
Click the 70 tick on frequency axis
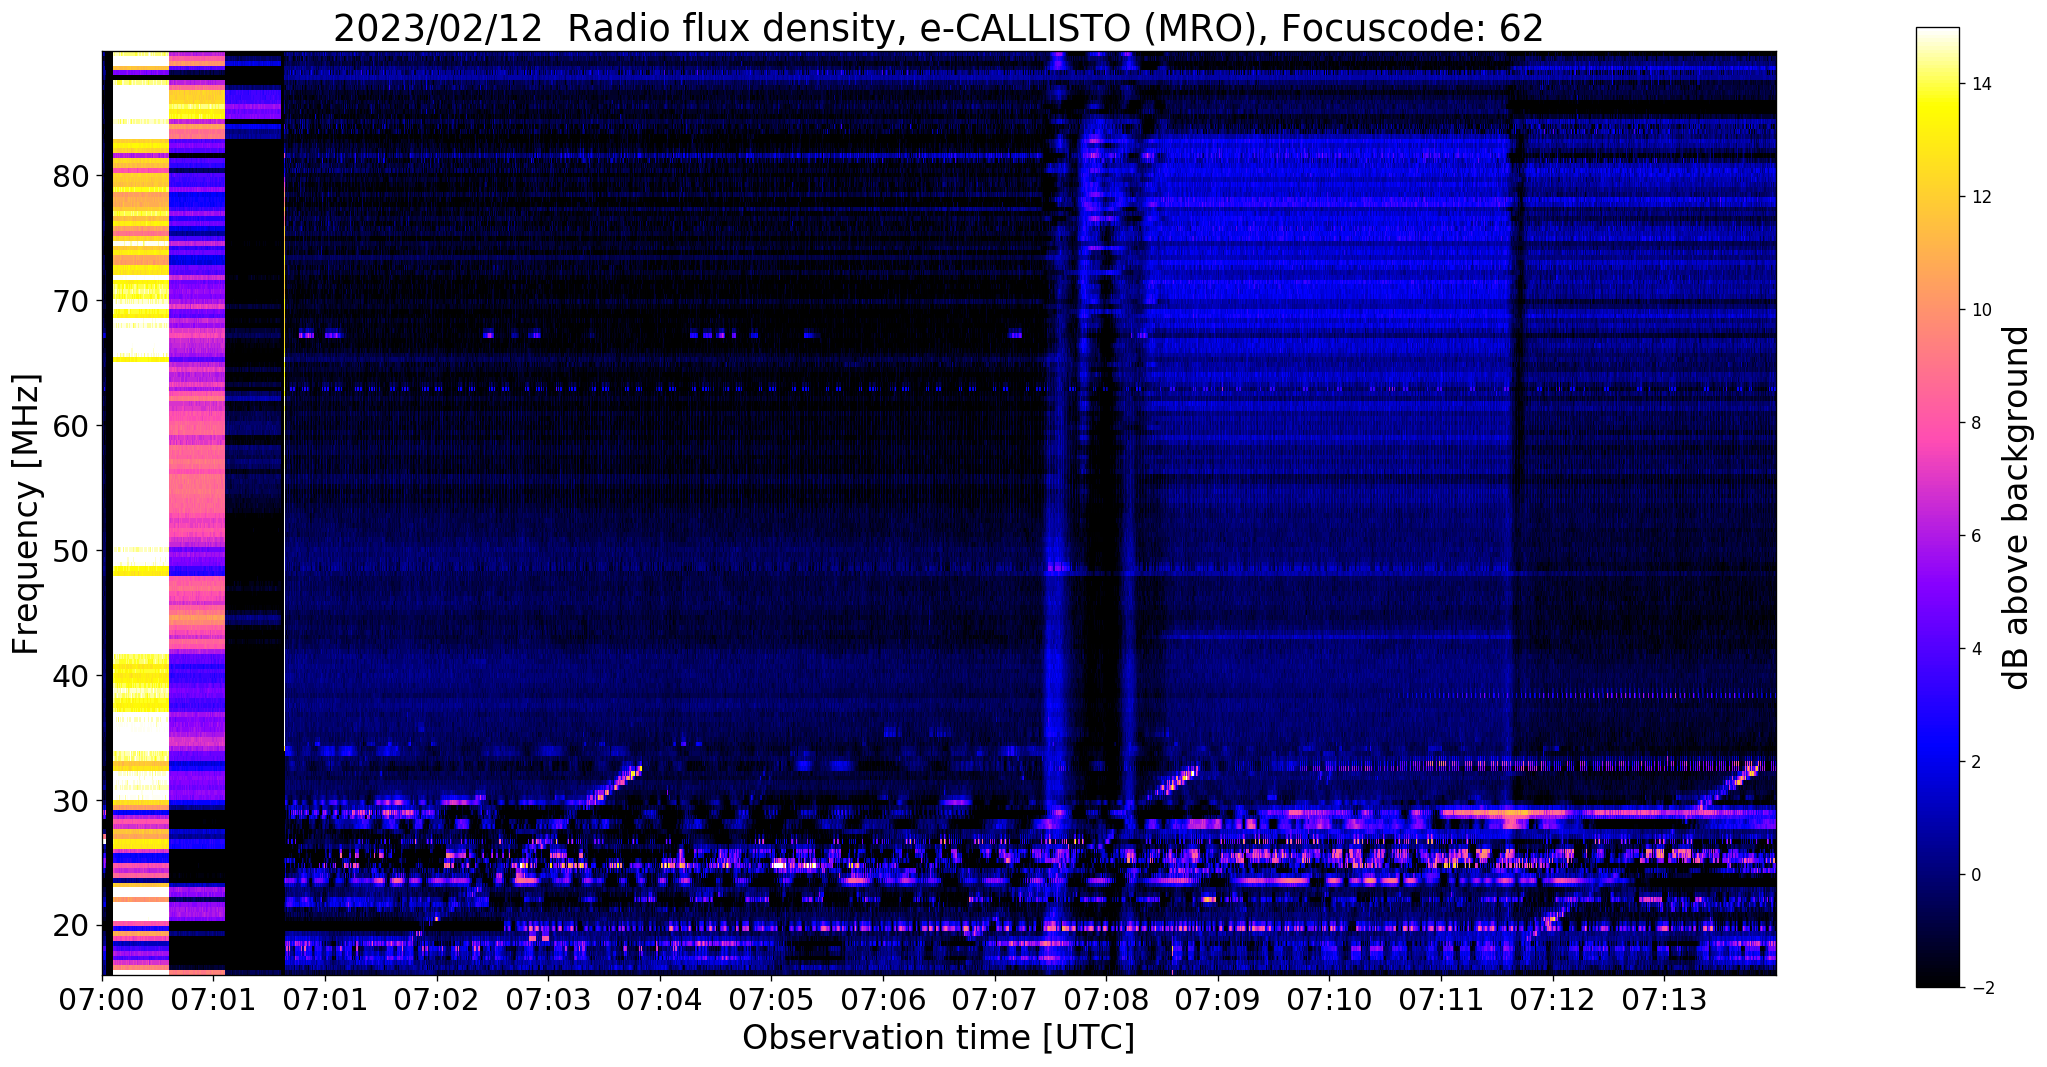70,302
